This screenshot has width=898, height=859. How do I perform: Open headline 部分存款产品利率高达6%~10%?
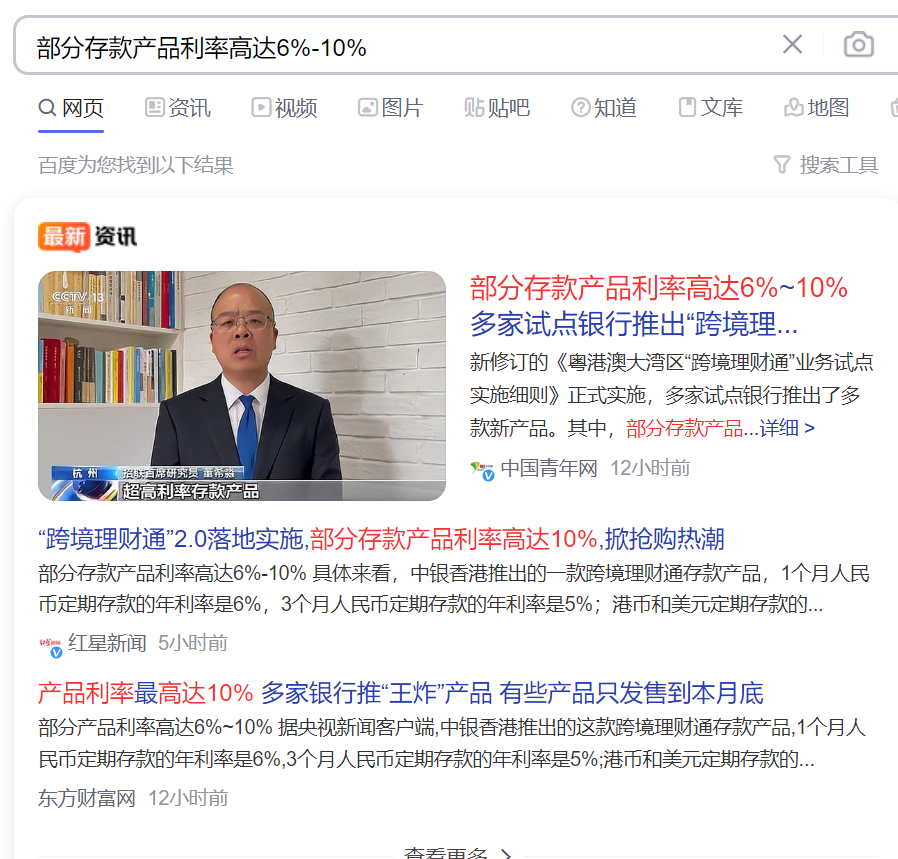pos(659,287)
